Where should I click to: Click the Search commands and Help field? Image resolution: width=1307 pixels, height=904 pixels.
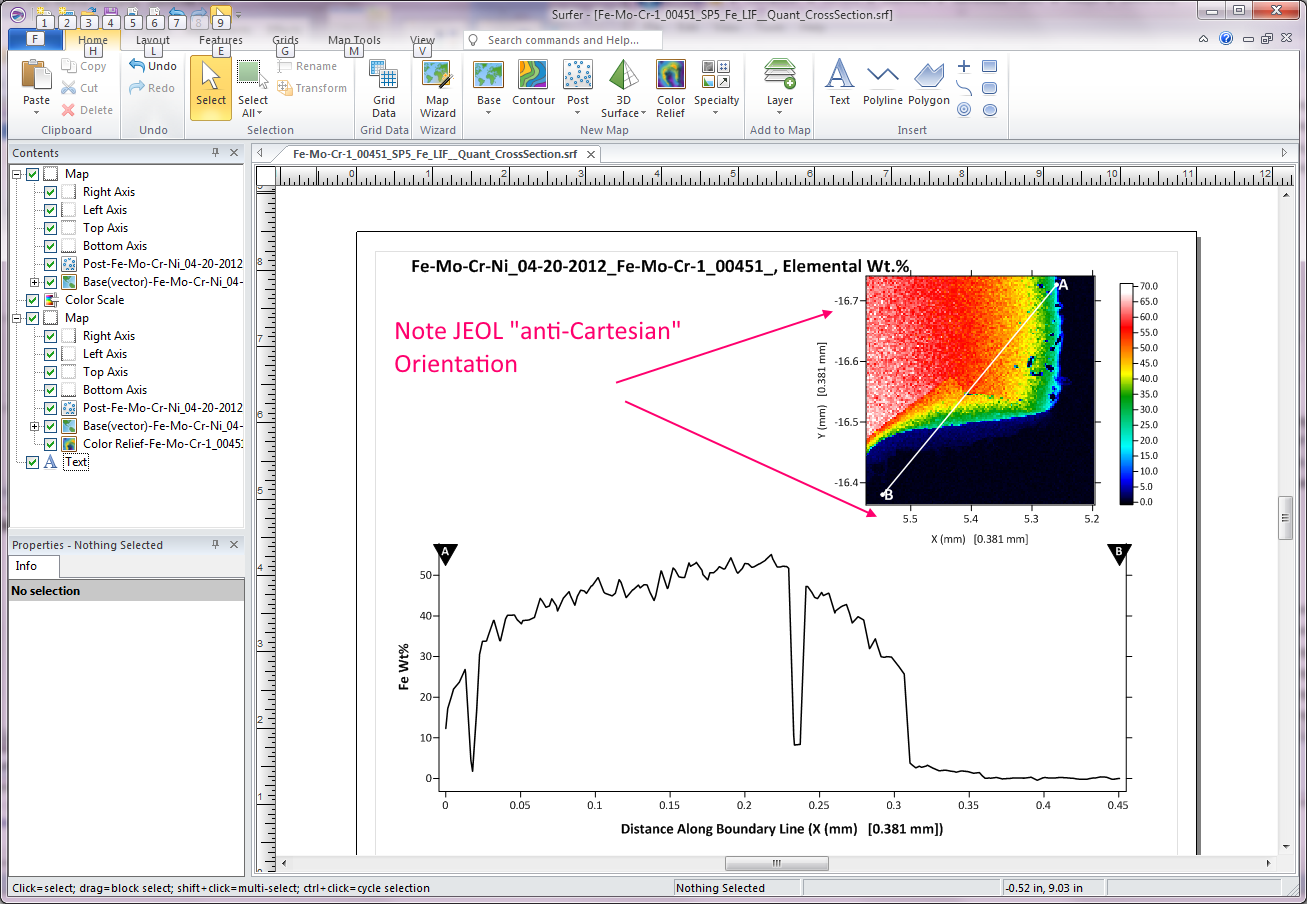[565, 40]
